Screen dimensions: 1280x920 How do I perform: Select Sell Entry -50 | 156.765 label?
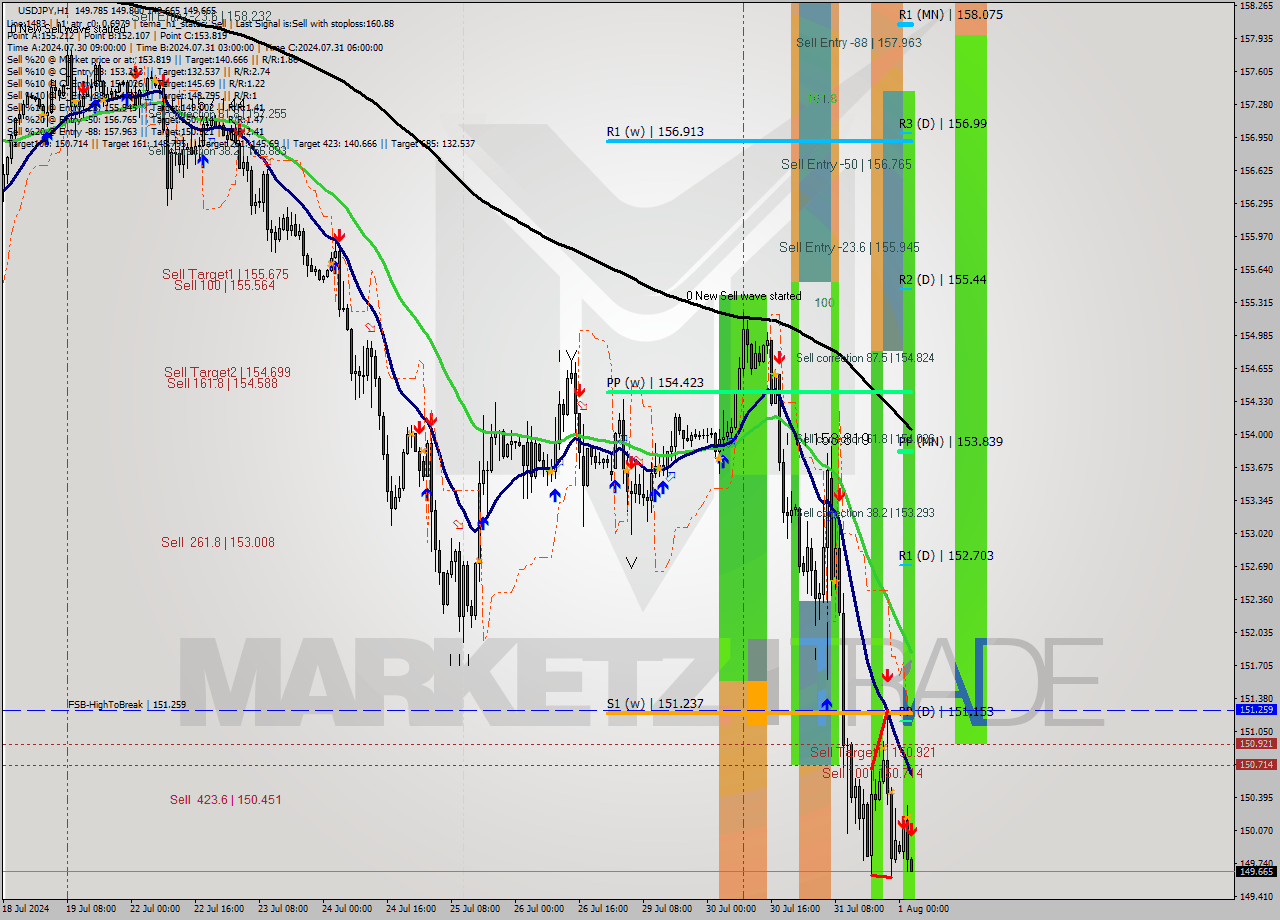(846, 164)
